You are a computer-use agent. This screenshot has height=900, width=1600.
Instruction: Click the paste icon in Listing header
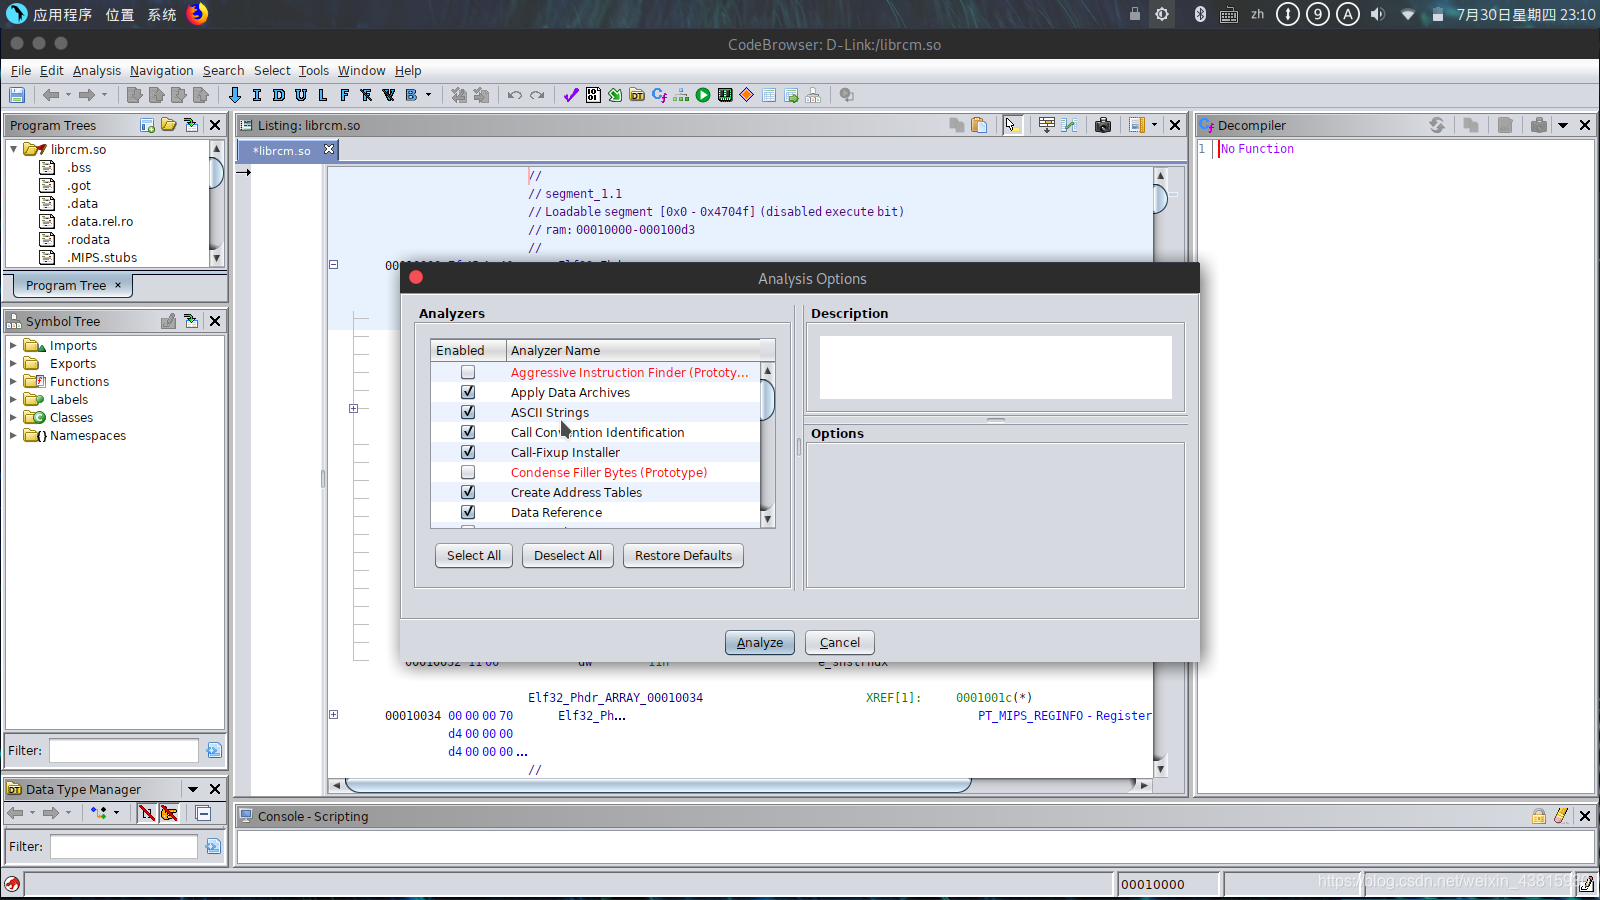[x=979, y=125]
